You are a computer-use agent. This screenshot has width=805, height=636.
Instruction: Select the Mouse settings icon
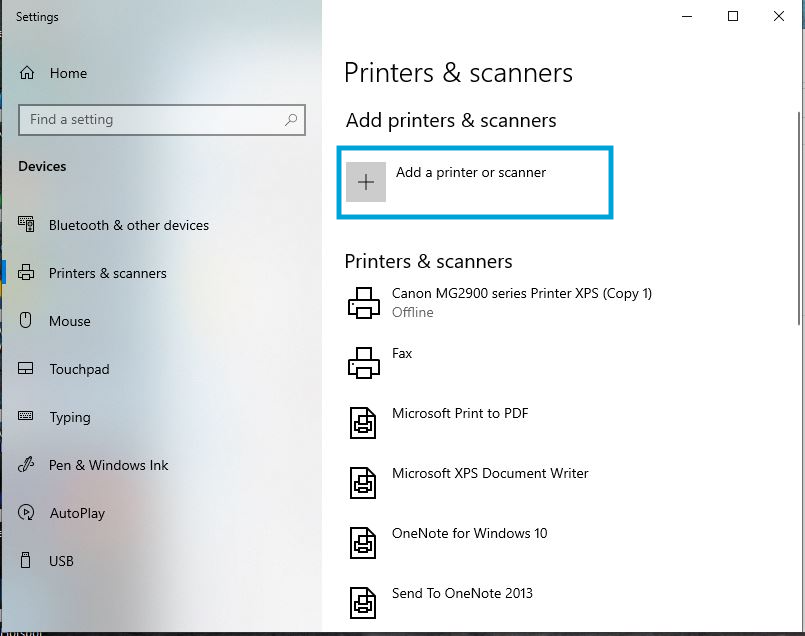27,321
